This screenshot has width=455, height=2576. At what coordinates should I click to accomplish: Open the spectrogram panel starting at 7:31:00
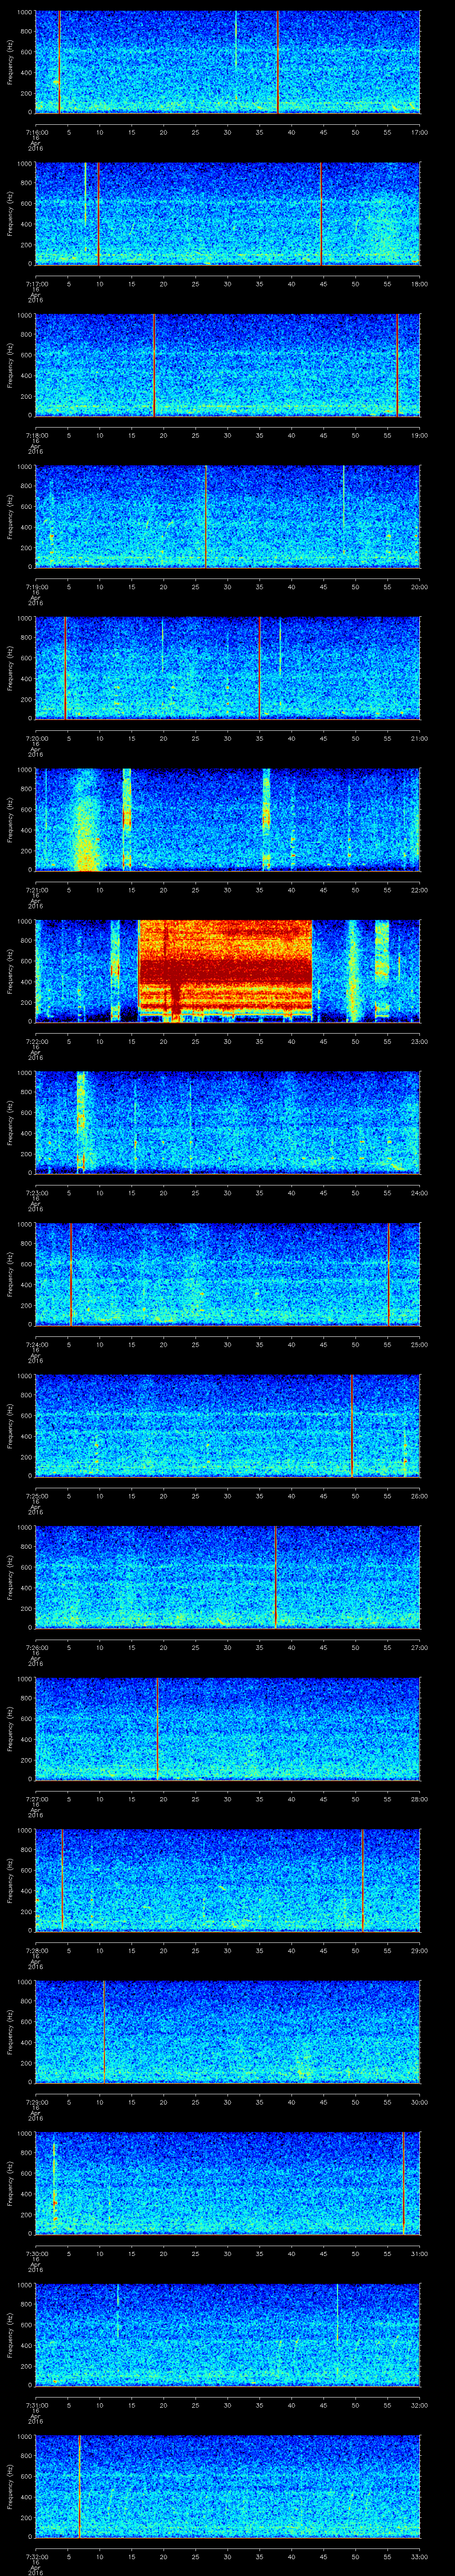pyautogui.click(x=228, y=2335)
